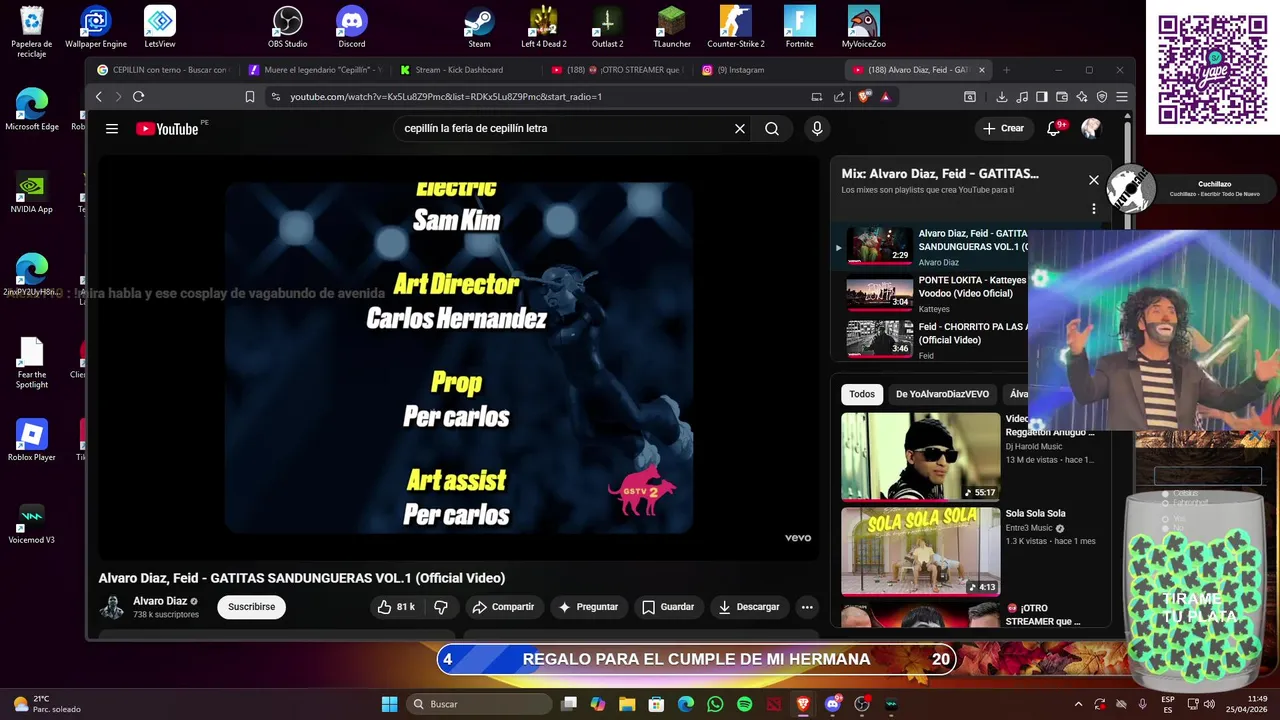Open the YouTube account avatar menu

click(1091, 128)
